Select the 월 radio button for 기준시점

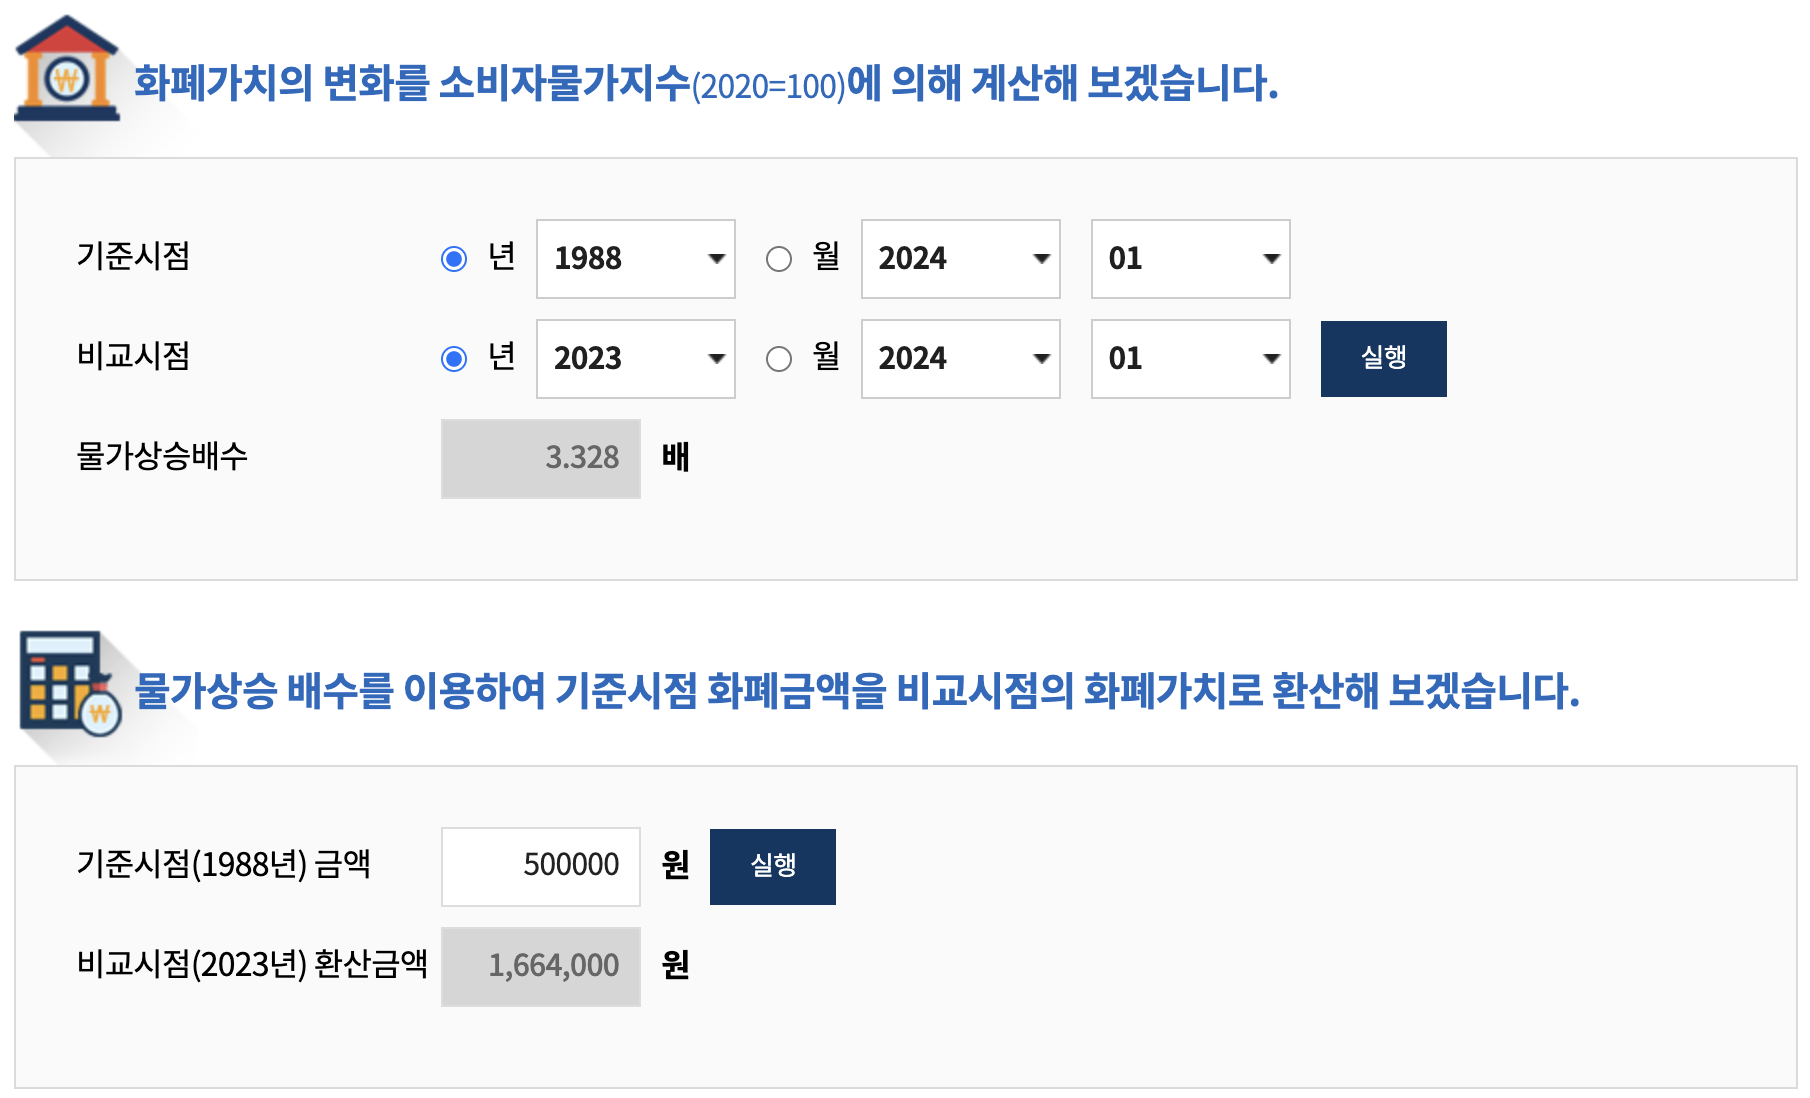[781, 258]
